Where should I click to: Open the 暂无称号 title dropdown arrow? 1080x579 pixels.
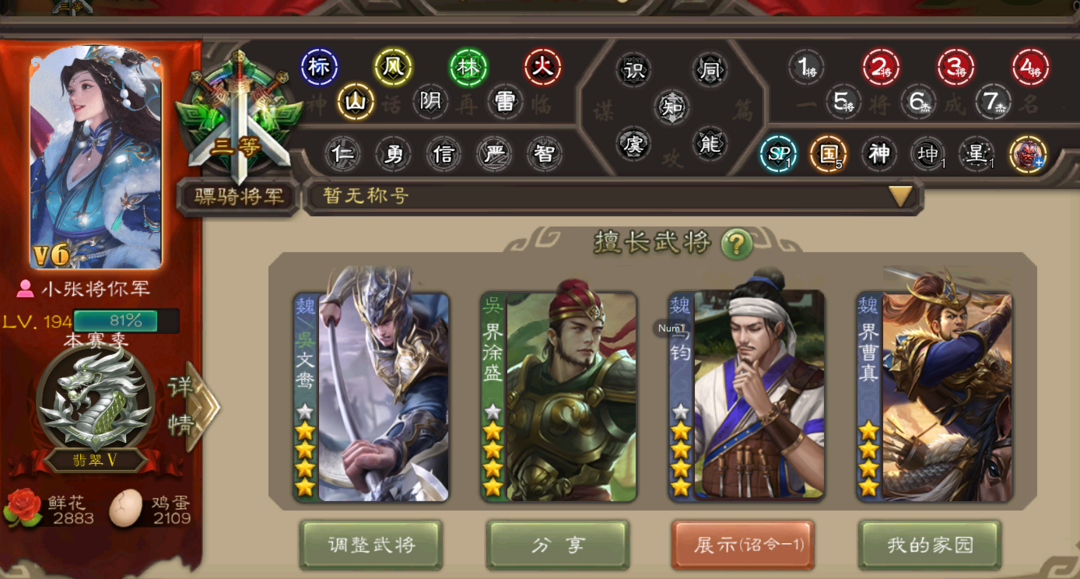point(901,196)
